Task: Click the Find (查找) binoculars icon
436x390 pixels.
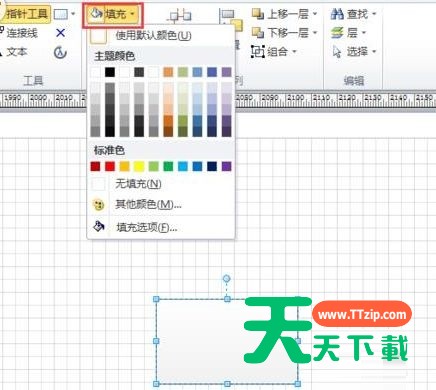Action: (x=337, y=14)
